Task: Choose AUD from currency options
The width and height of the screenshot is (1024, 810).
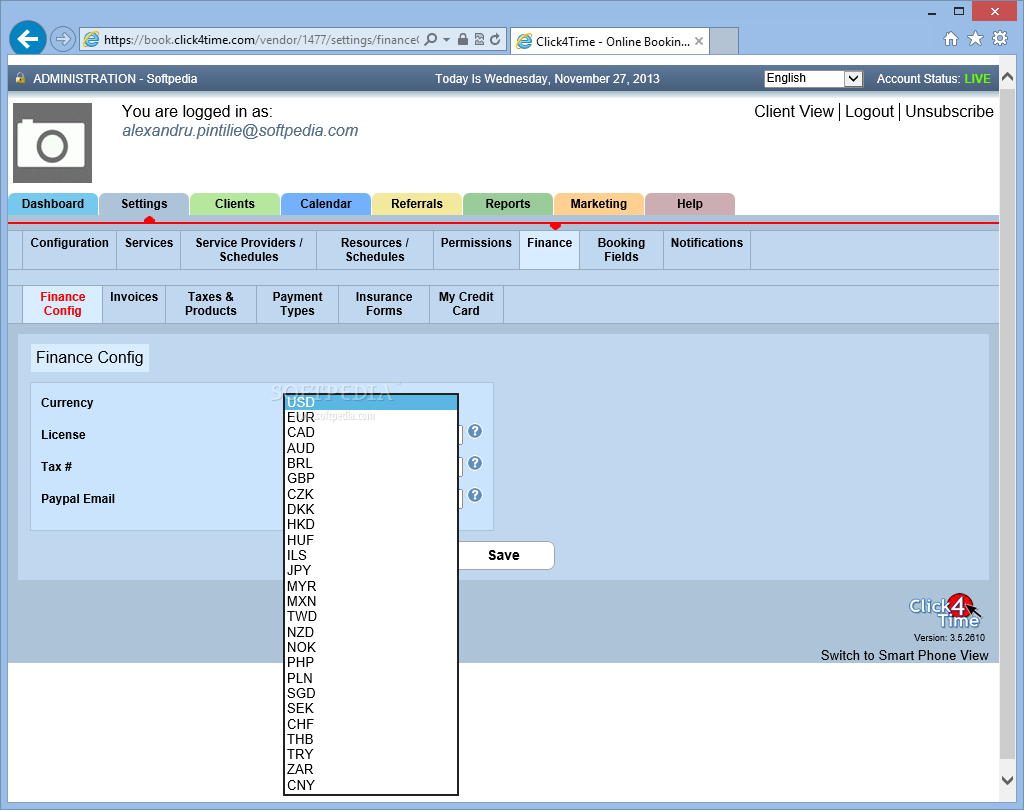Action: [x=371, y=448]
